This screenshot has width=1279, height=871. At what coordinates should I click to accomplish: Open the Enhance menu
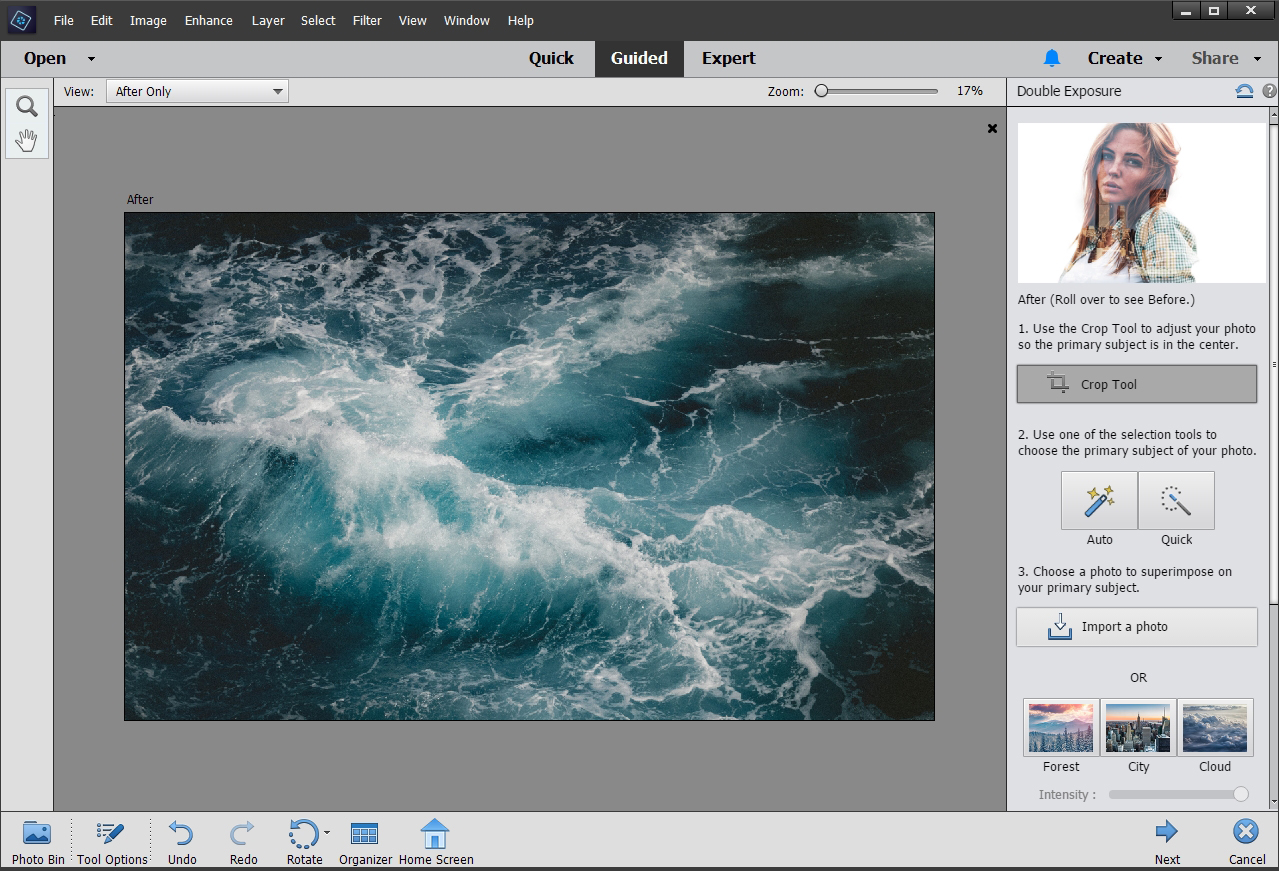coord(208,20)
